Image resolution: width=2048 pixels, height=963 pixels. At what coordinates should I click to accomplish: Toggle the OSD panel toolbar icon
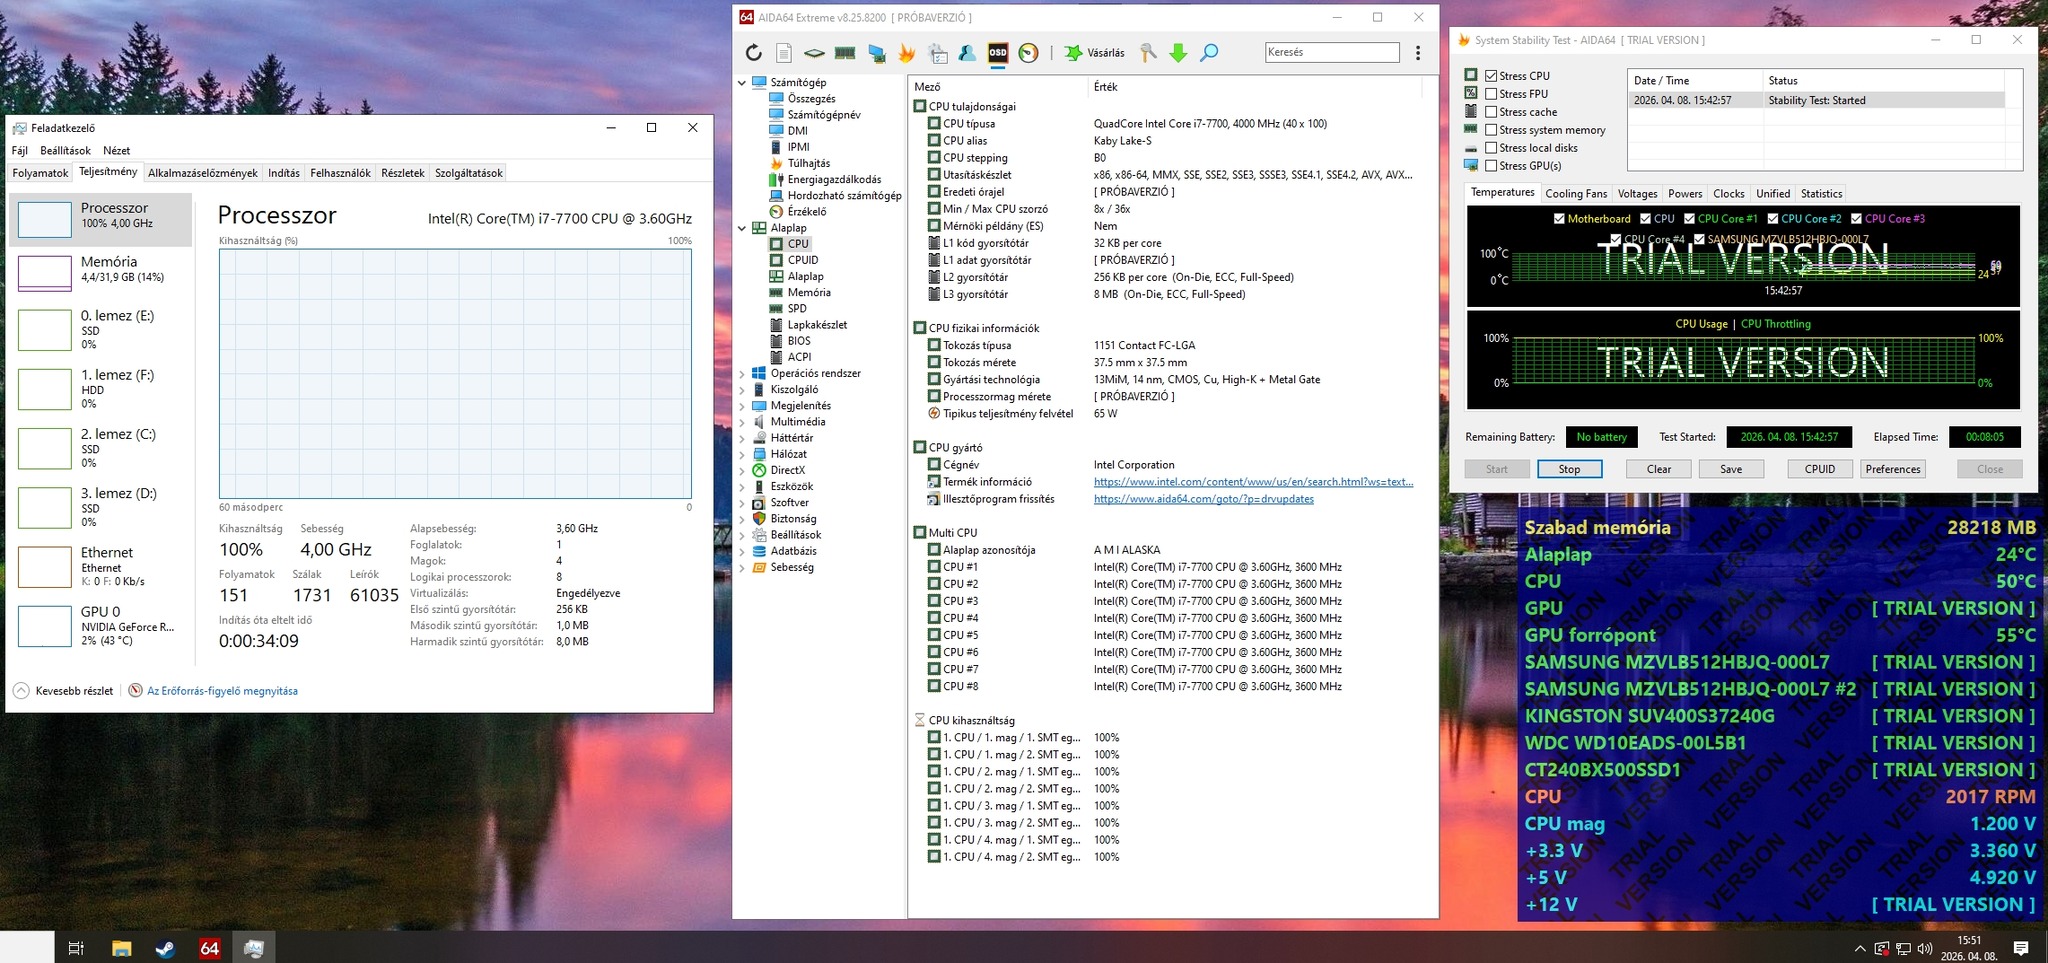(x=997, y=53)
